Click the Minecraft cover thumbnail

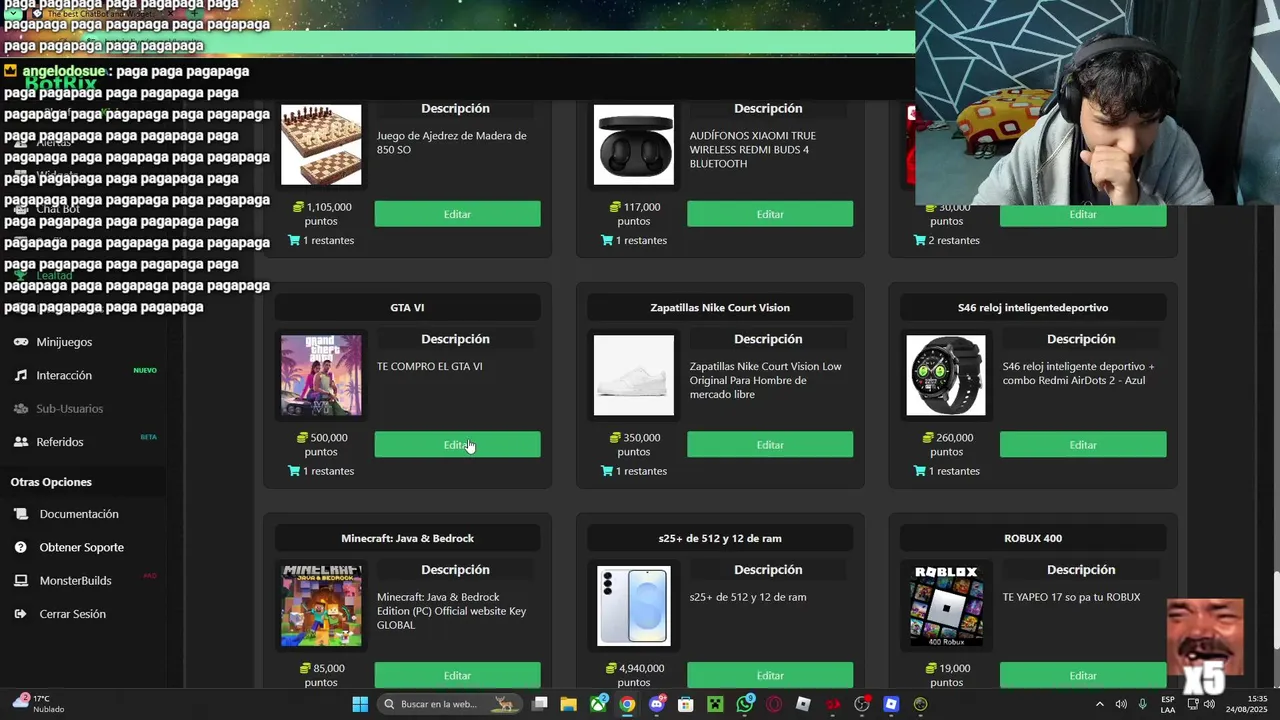pos(321,606)
